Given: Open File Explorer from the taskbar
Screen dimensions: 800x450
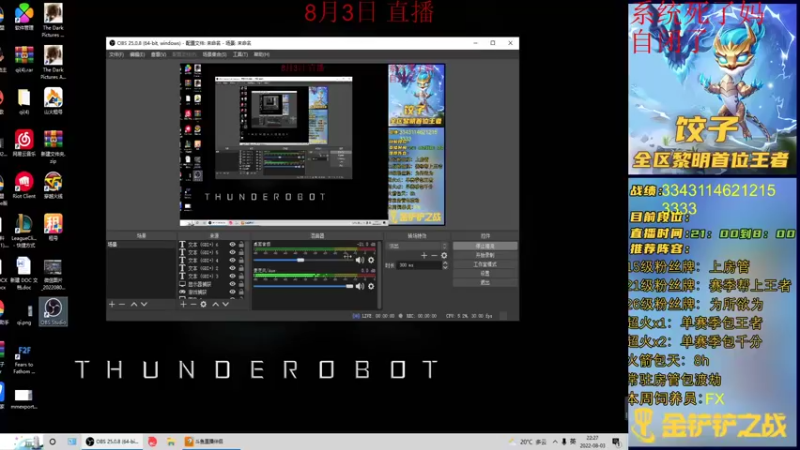Looking at the screenshot, I should (x=170, y=442).
